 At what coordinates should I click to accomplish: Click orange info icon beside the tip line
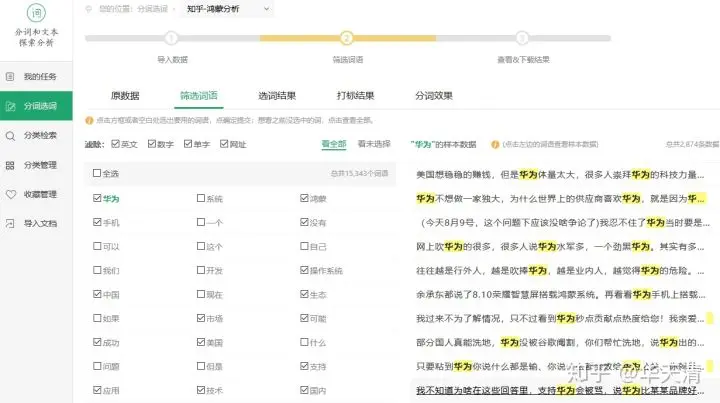89,121
